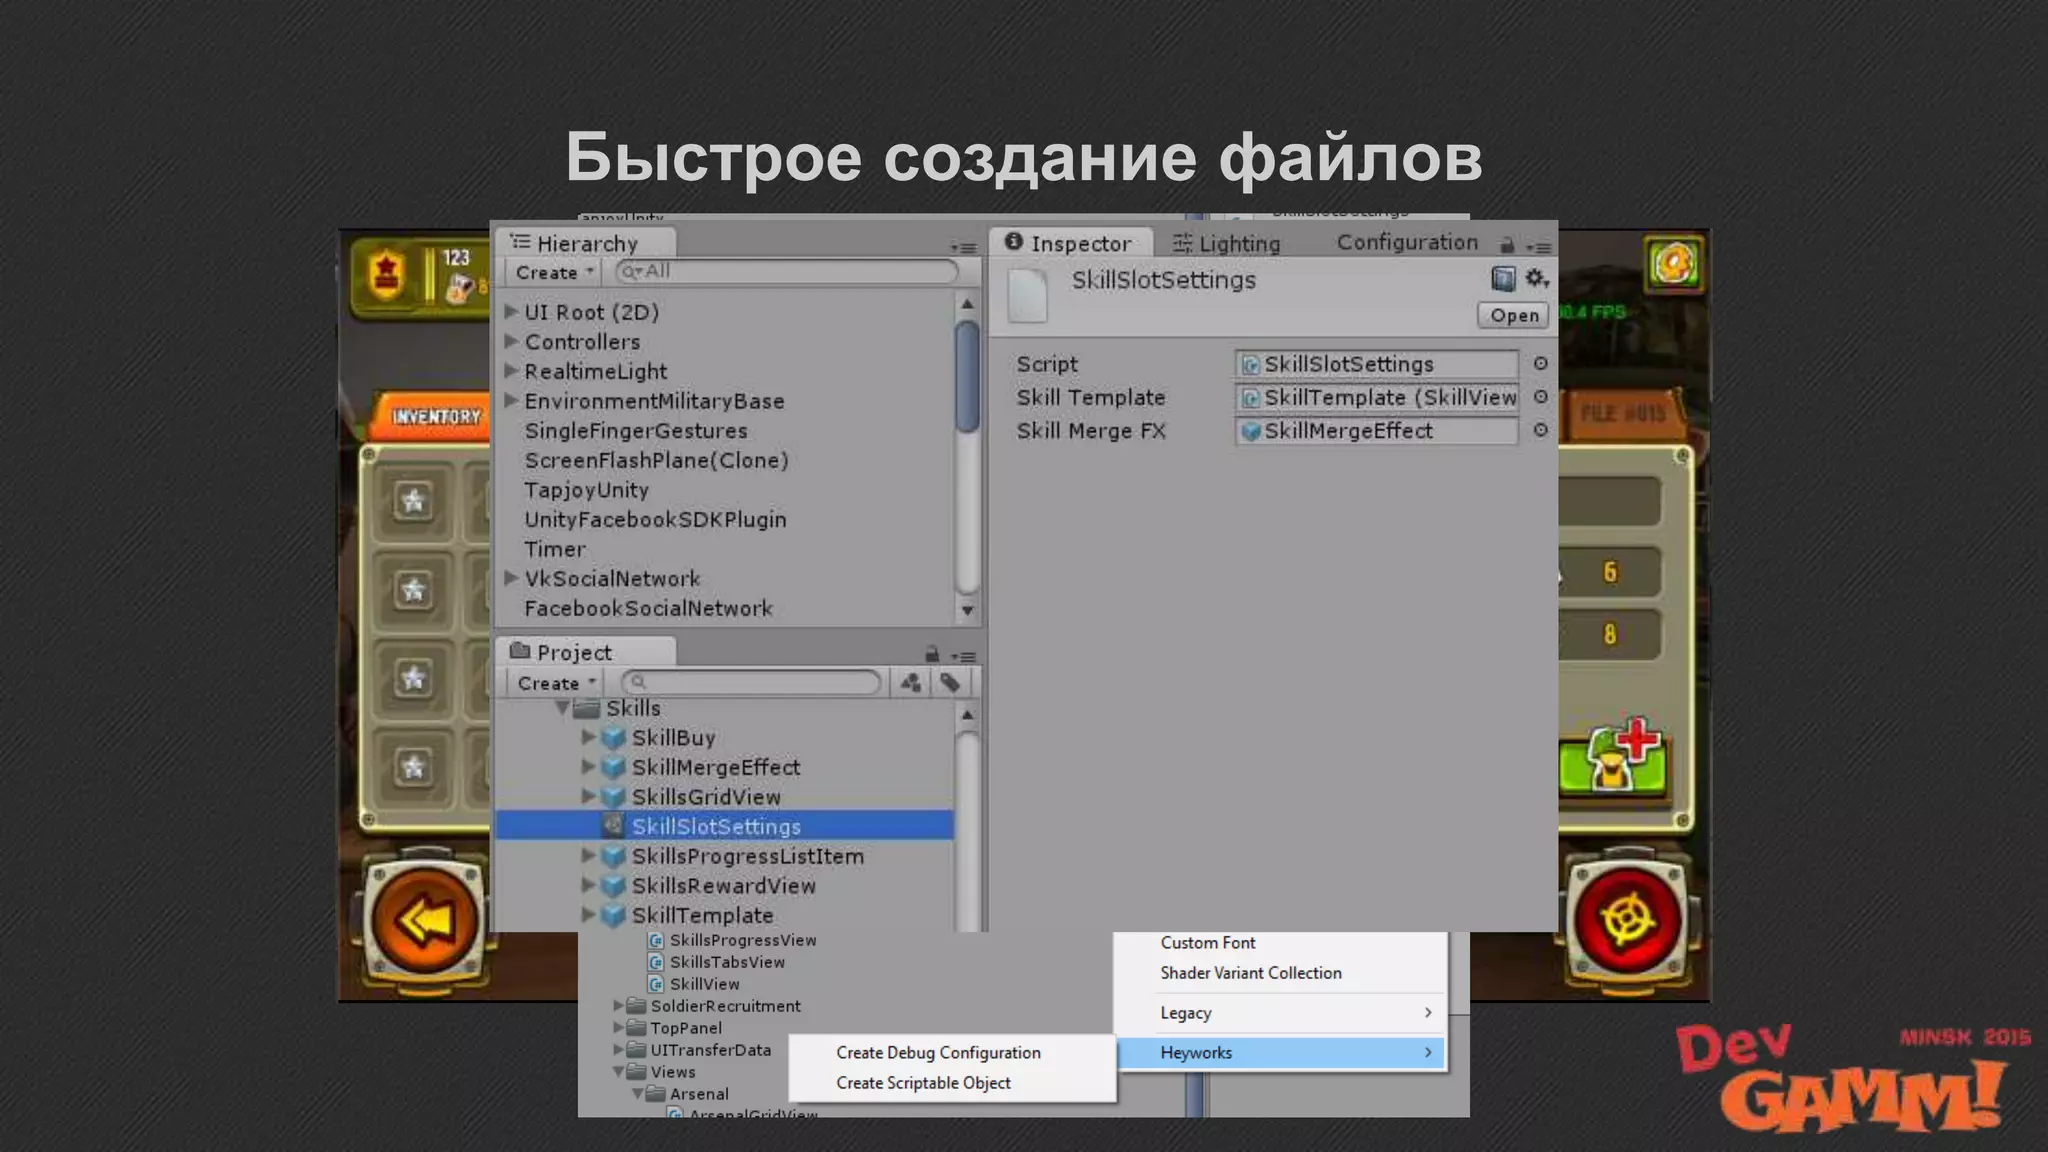The height and width of the screenshot is (1152, 2048).
Task: Open component help book icon
Action: point(1503,279)
